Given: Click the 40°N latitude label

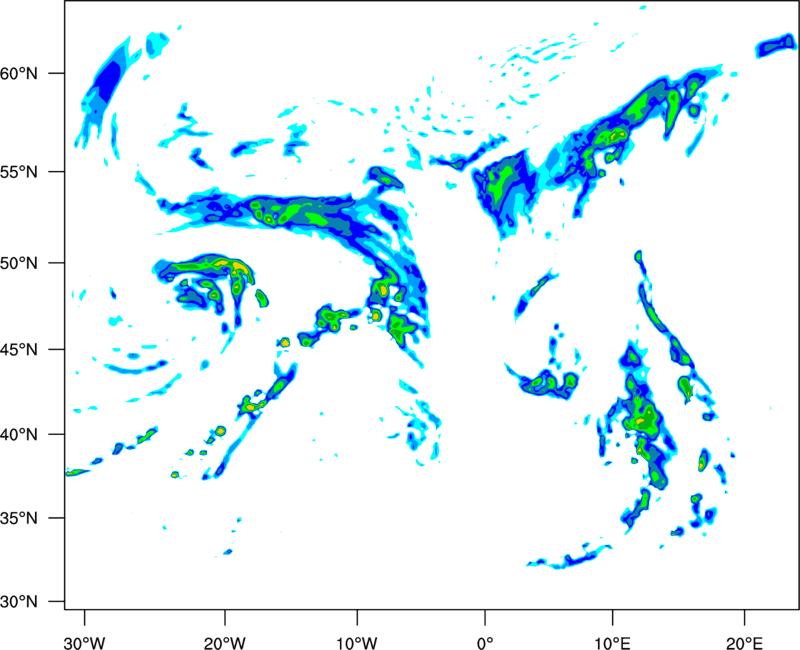Looking at the screenshot, I should [x=19, y=435].
